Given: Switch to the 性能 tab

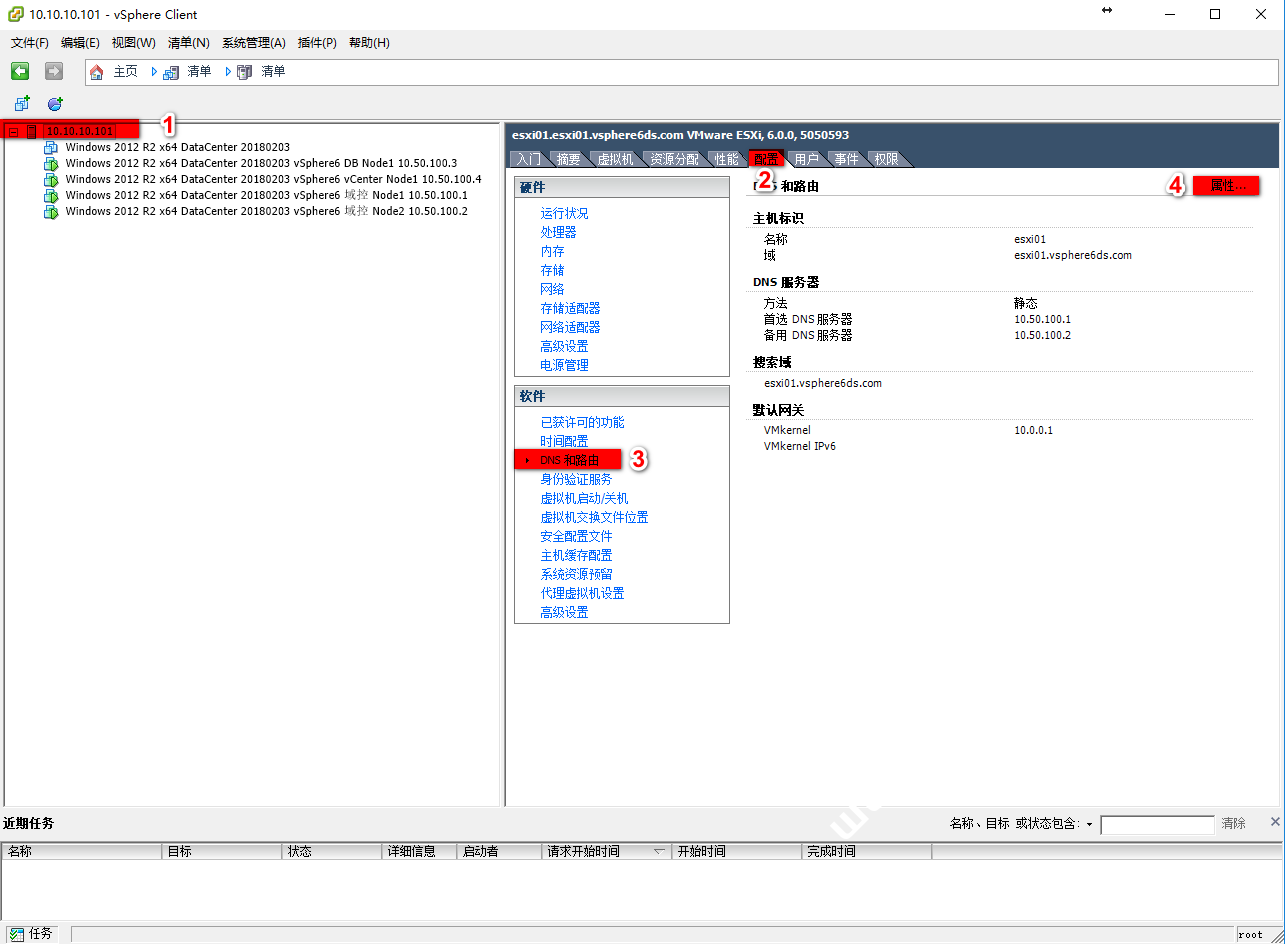Looking at the screenshot, I should (726, 159).
